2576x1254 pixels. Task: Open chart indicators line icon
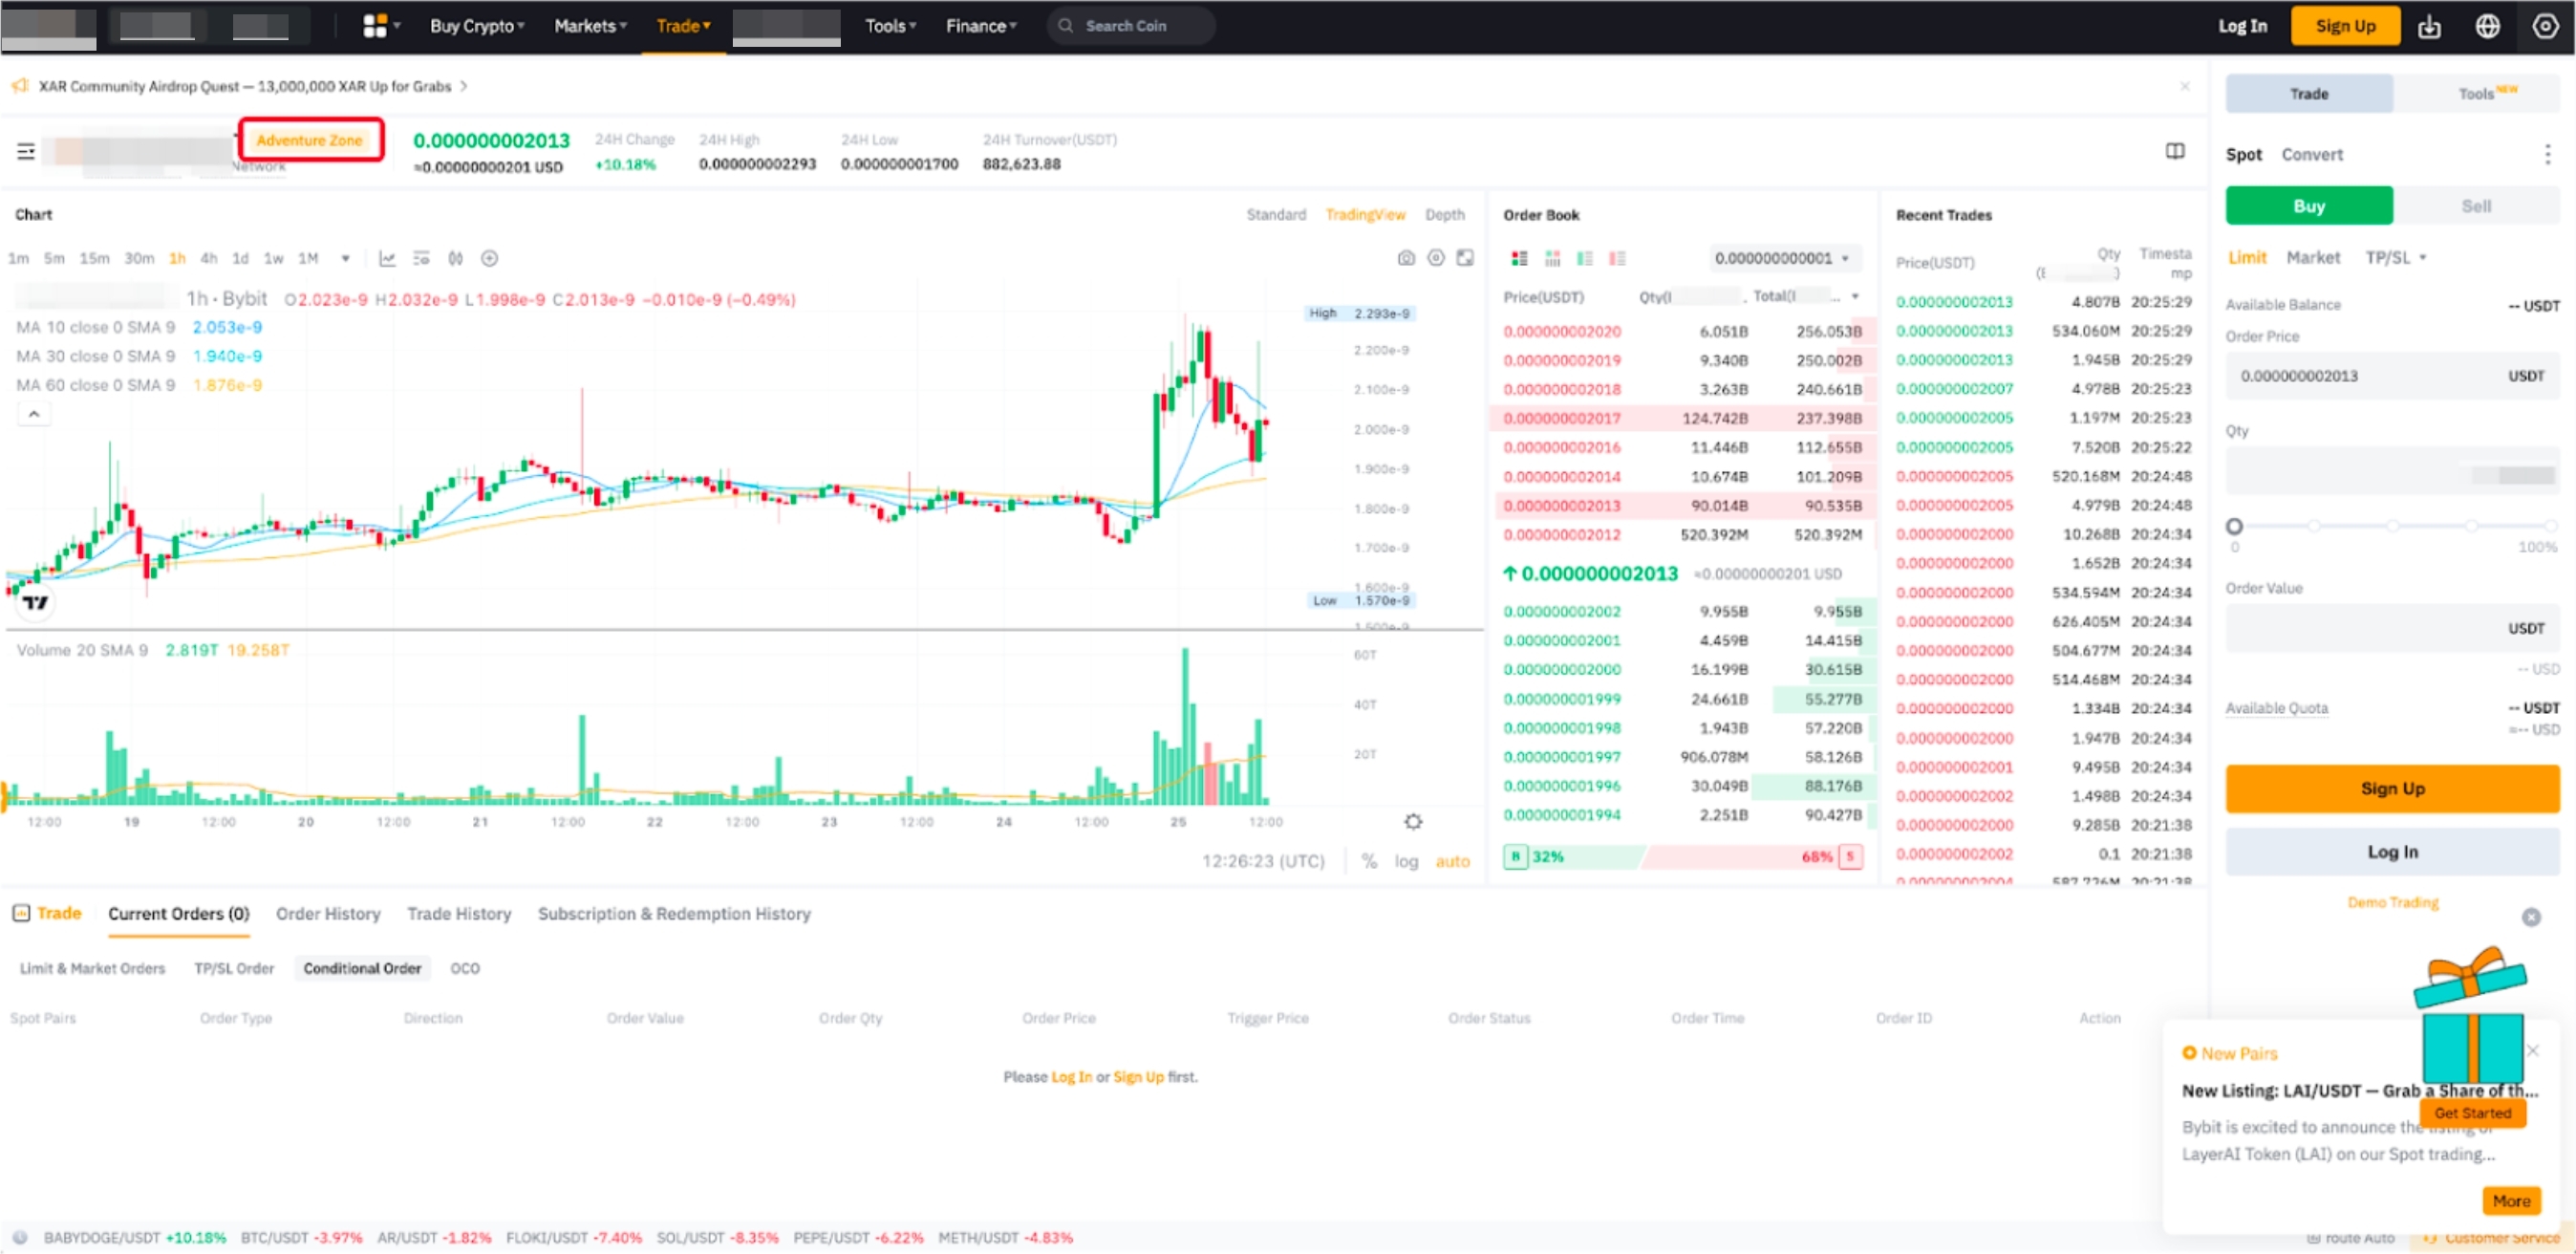click(387, 258)
